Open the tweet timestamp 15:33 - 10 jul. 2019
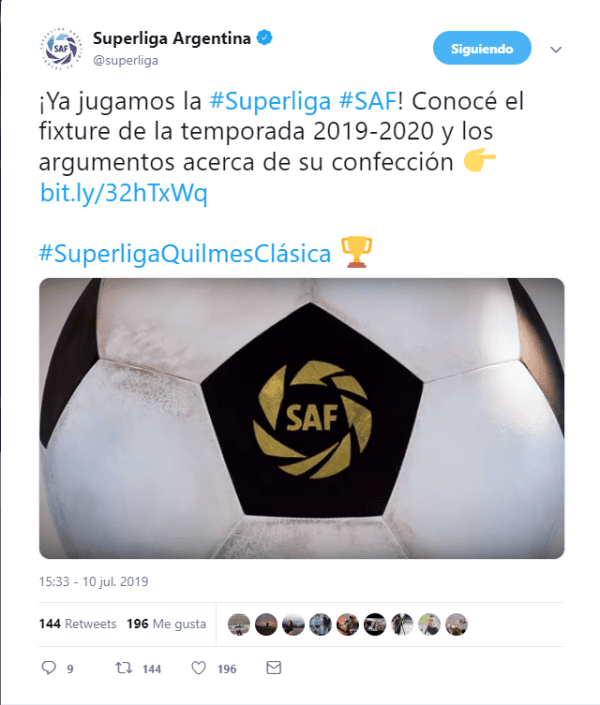The height and width of the screenshot is (705, 600). tap(94, 581)
